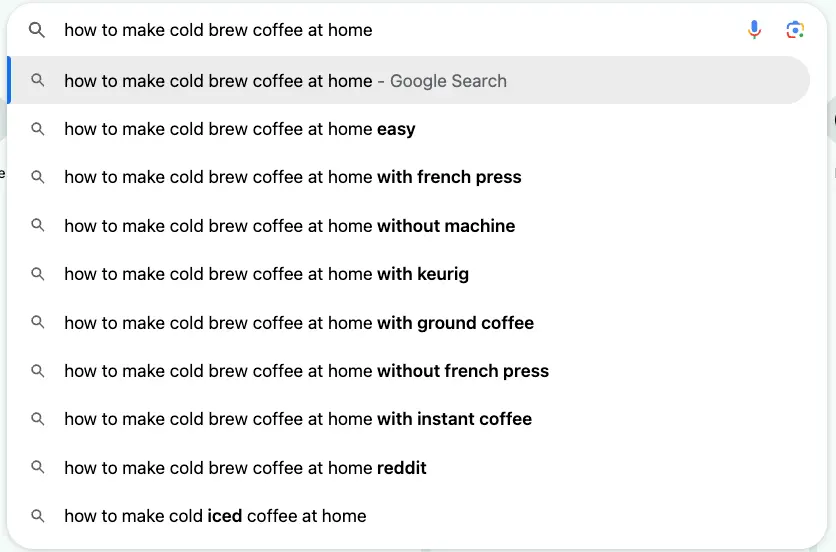Click search icon beside 'with keurig' suggestion
836x552 pixels.
click(x=37, y=274)
